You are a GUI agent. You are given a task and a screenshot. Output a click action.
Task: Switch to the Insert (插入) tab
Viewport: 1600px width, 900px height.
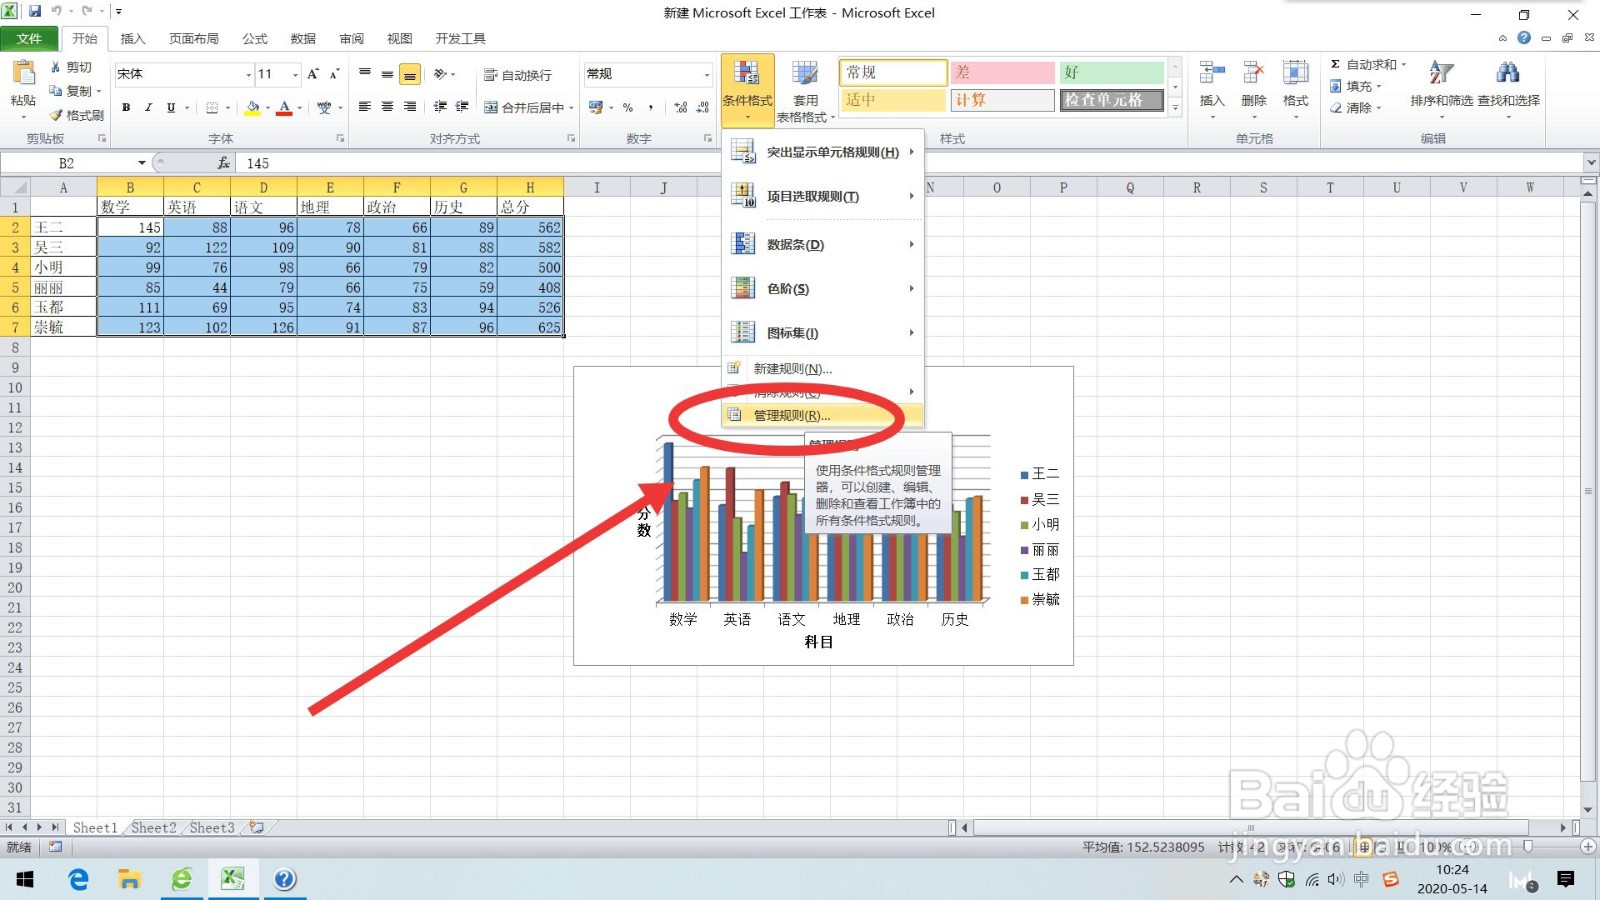point(133,39)
